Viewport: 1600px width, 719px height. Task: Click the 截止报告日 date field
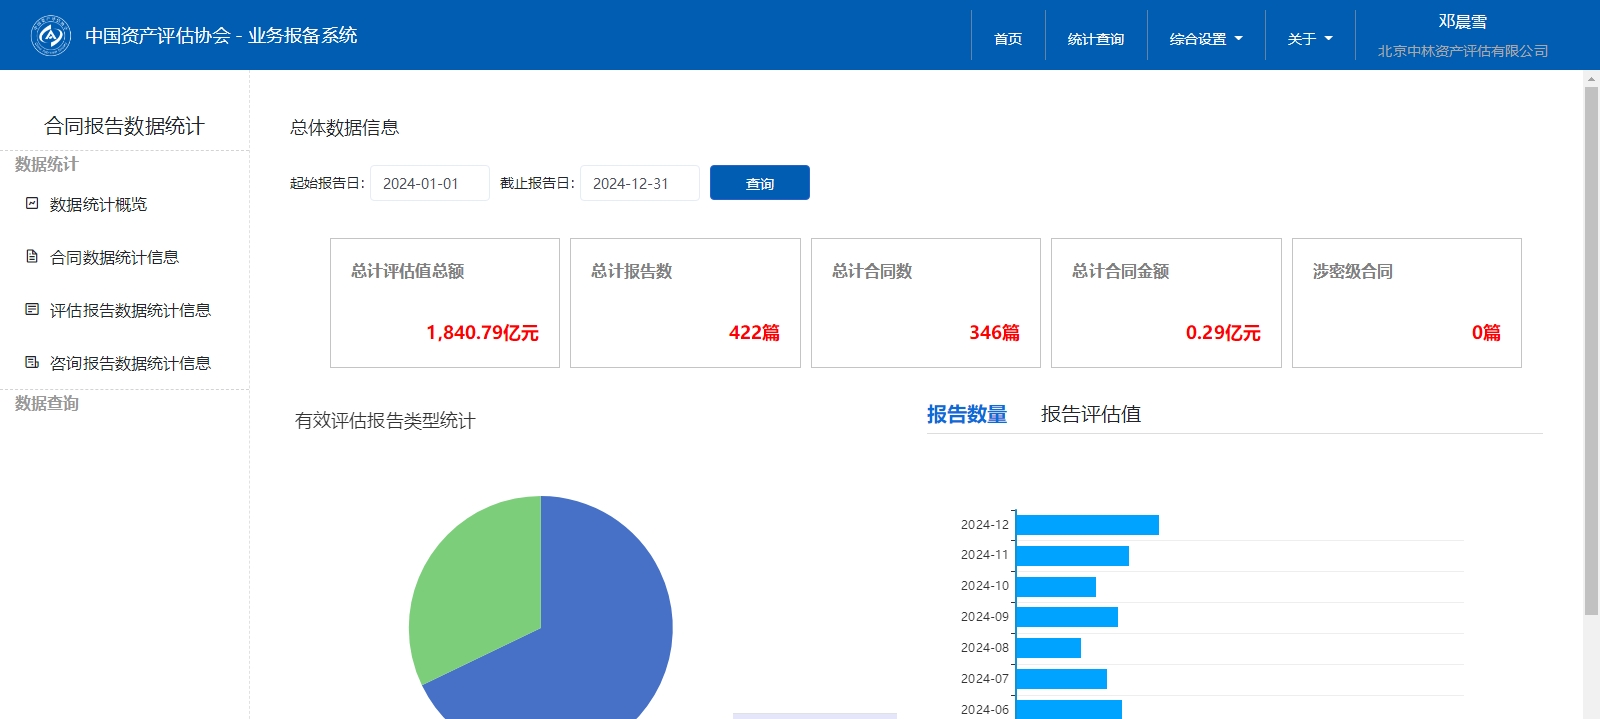coord(639,183)
